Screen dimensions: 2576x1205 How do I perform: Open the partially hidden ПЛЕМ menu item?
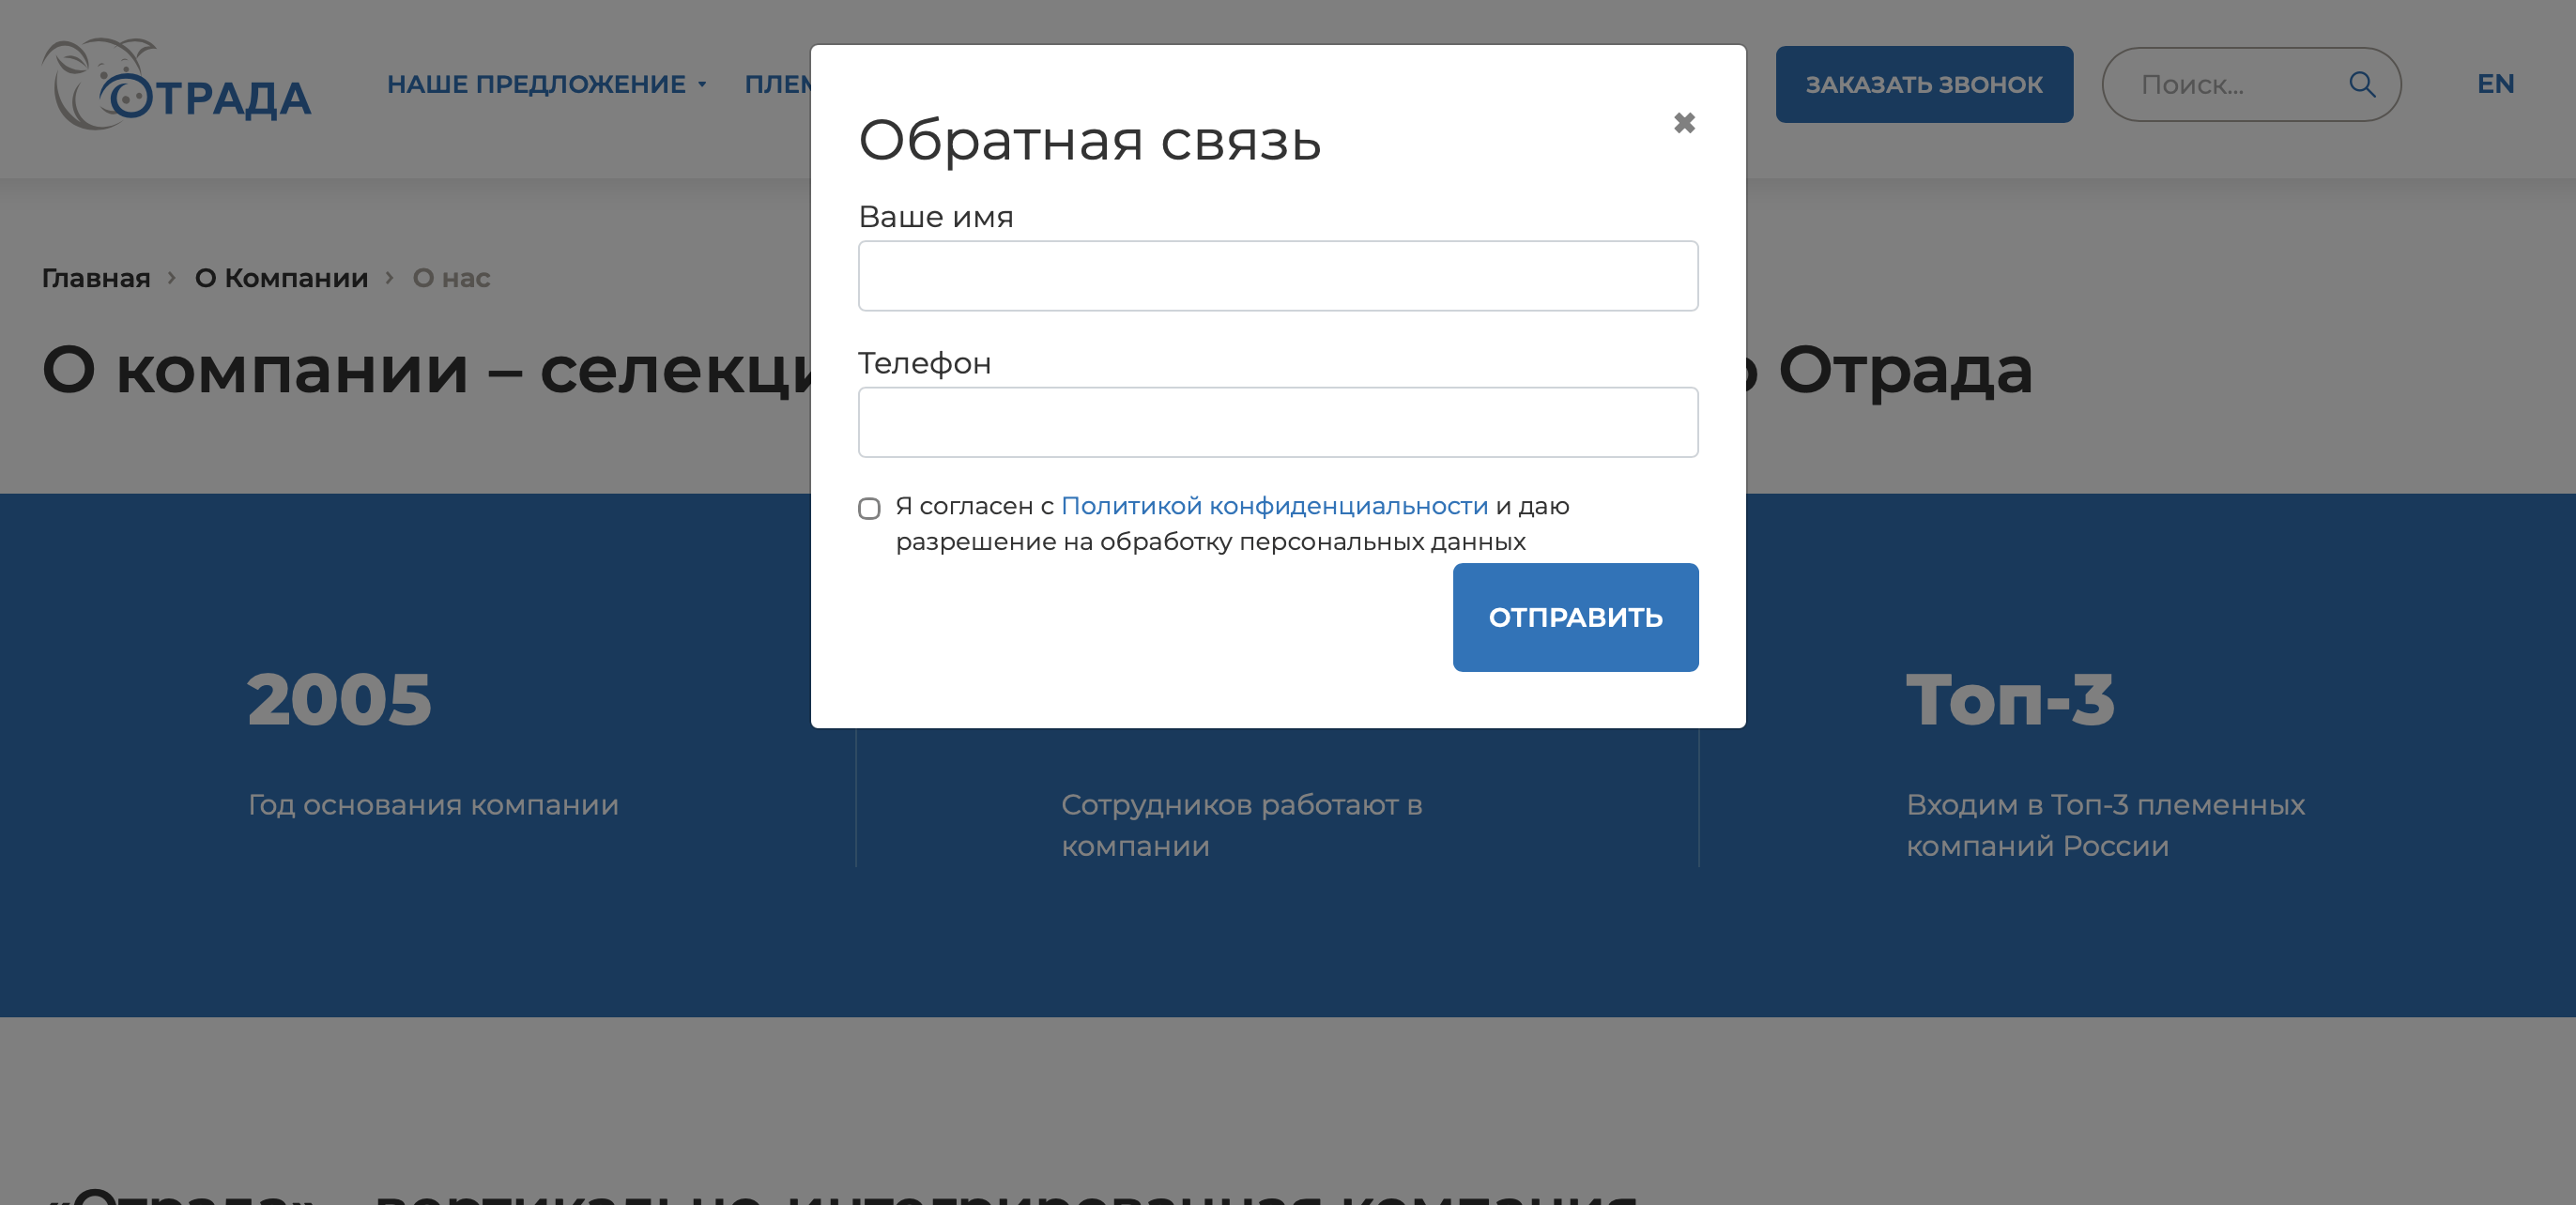(777, 85)
